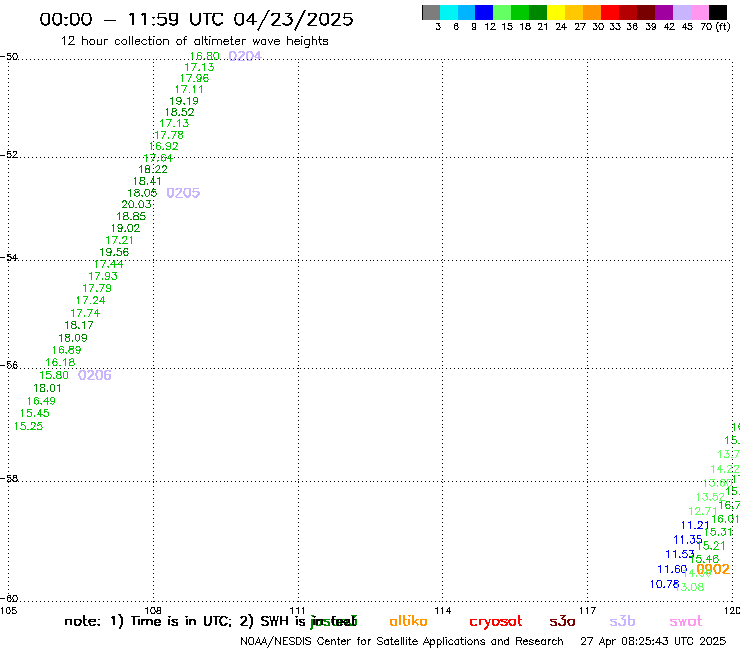
Task: Click the 17.74 value
Action: click(x=85, y=313)
